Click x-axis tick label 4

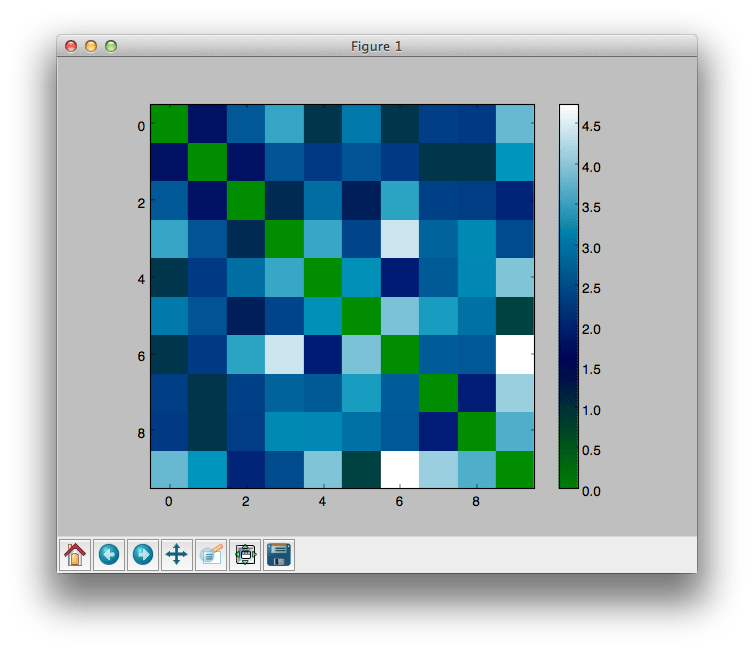pos(322,502)
